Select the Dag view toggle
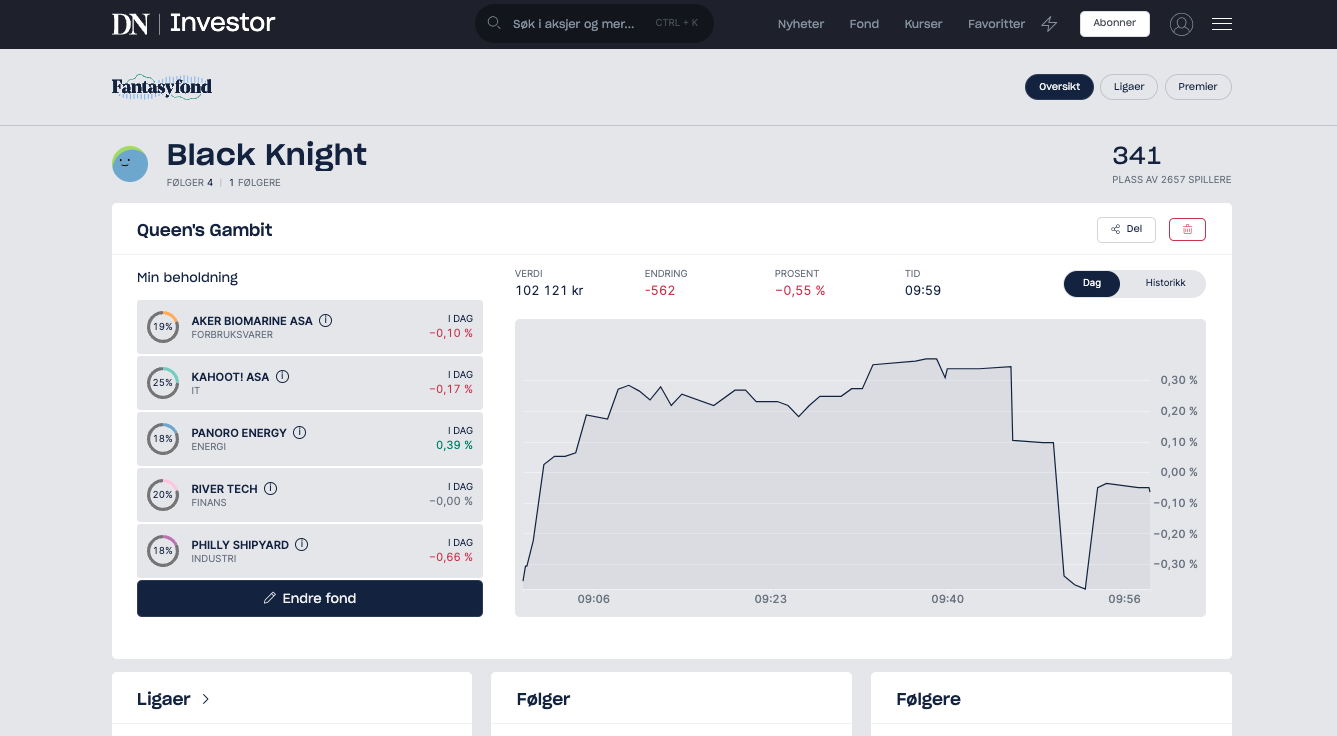The width and height of the screenshot is (1337, 736). [x=1092, y=283]
